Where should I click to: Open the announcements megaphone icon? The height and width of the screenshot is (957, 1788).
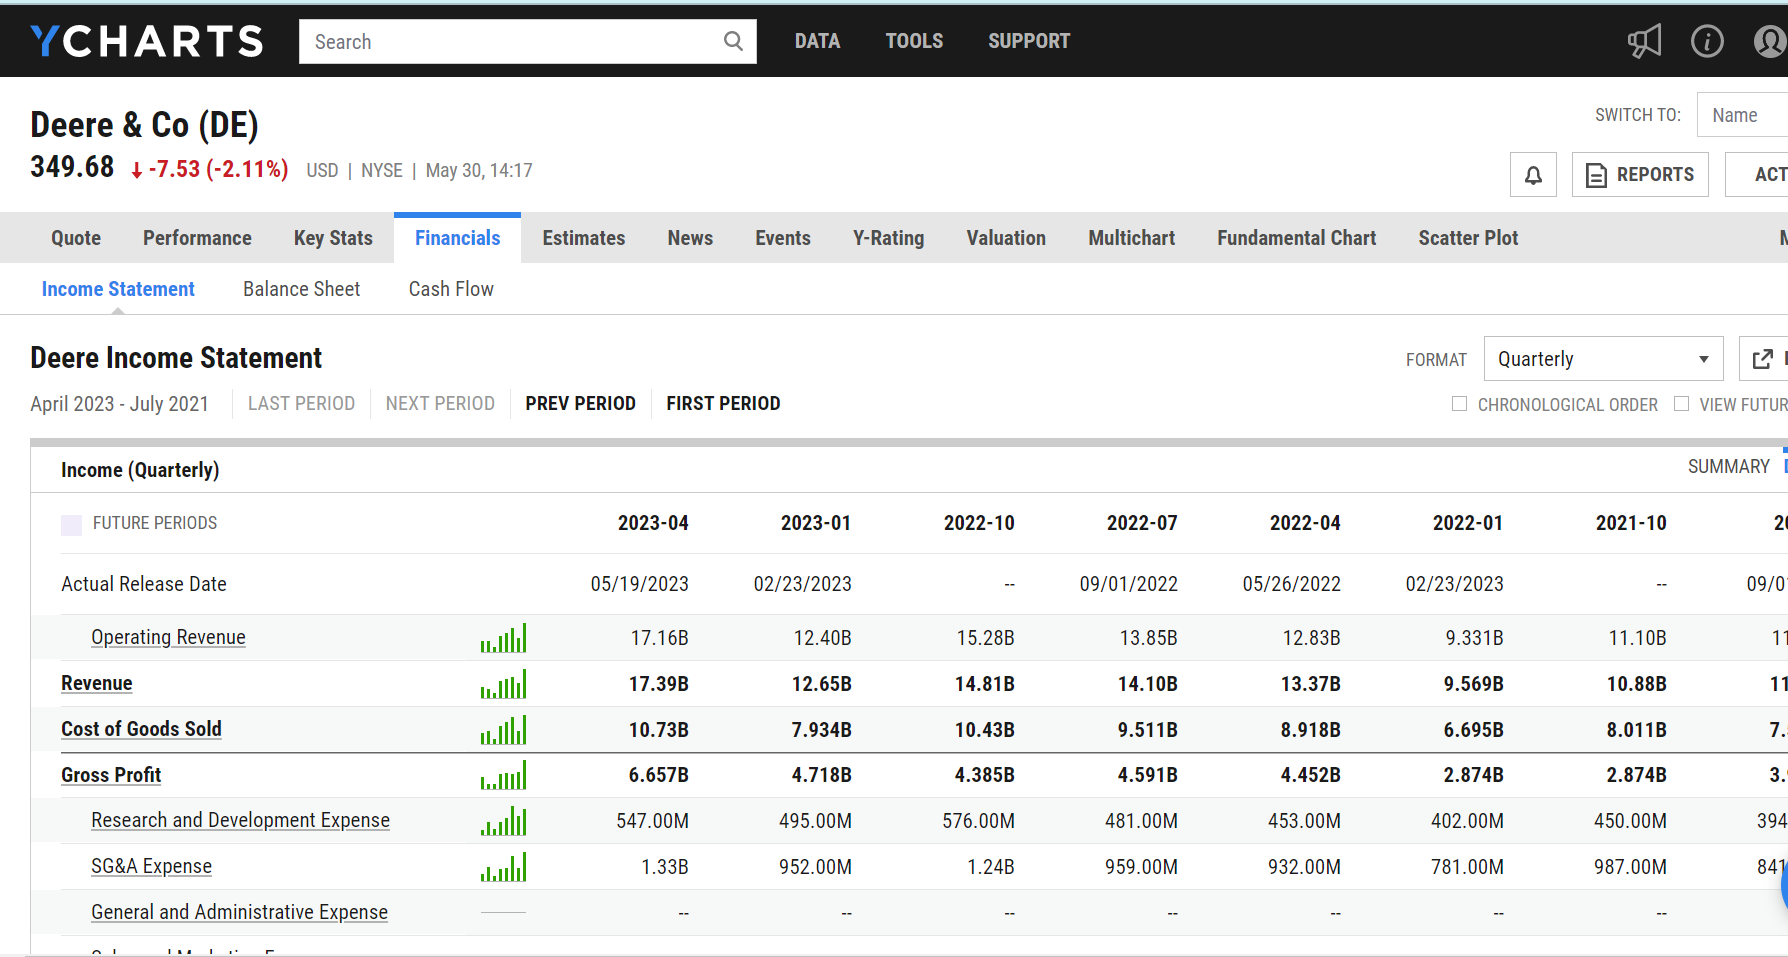coord(1645,41)
